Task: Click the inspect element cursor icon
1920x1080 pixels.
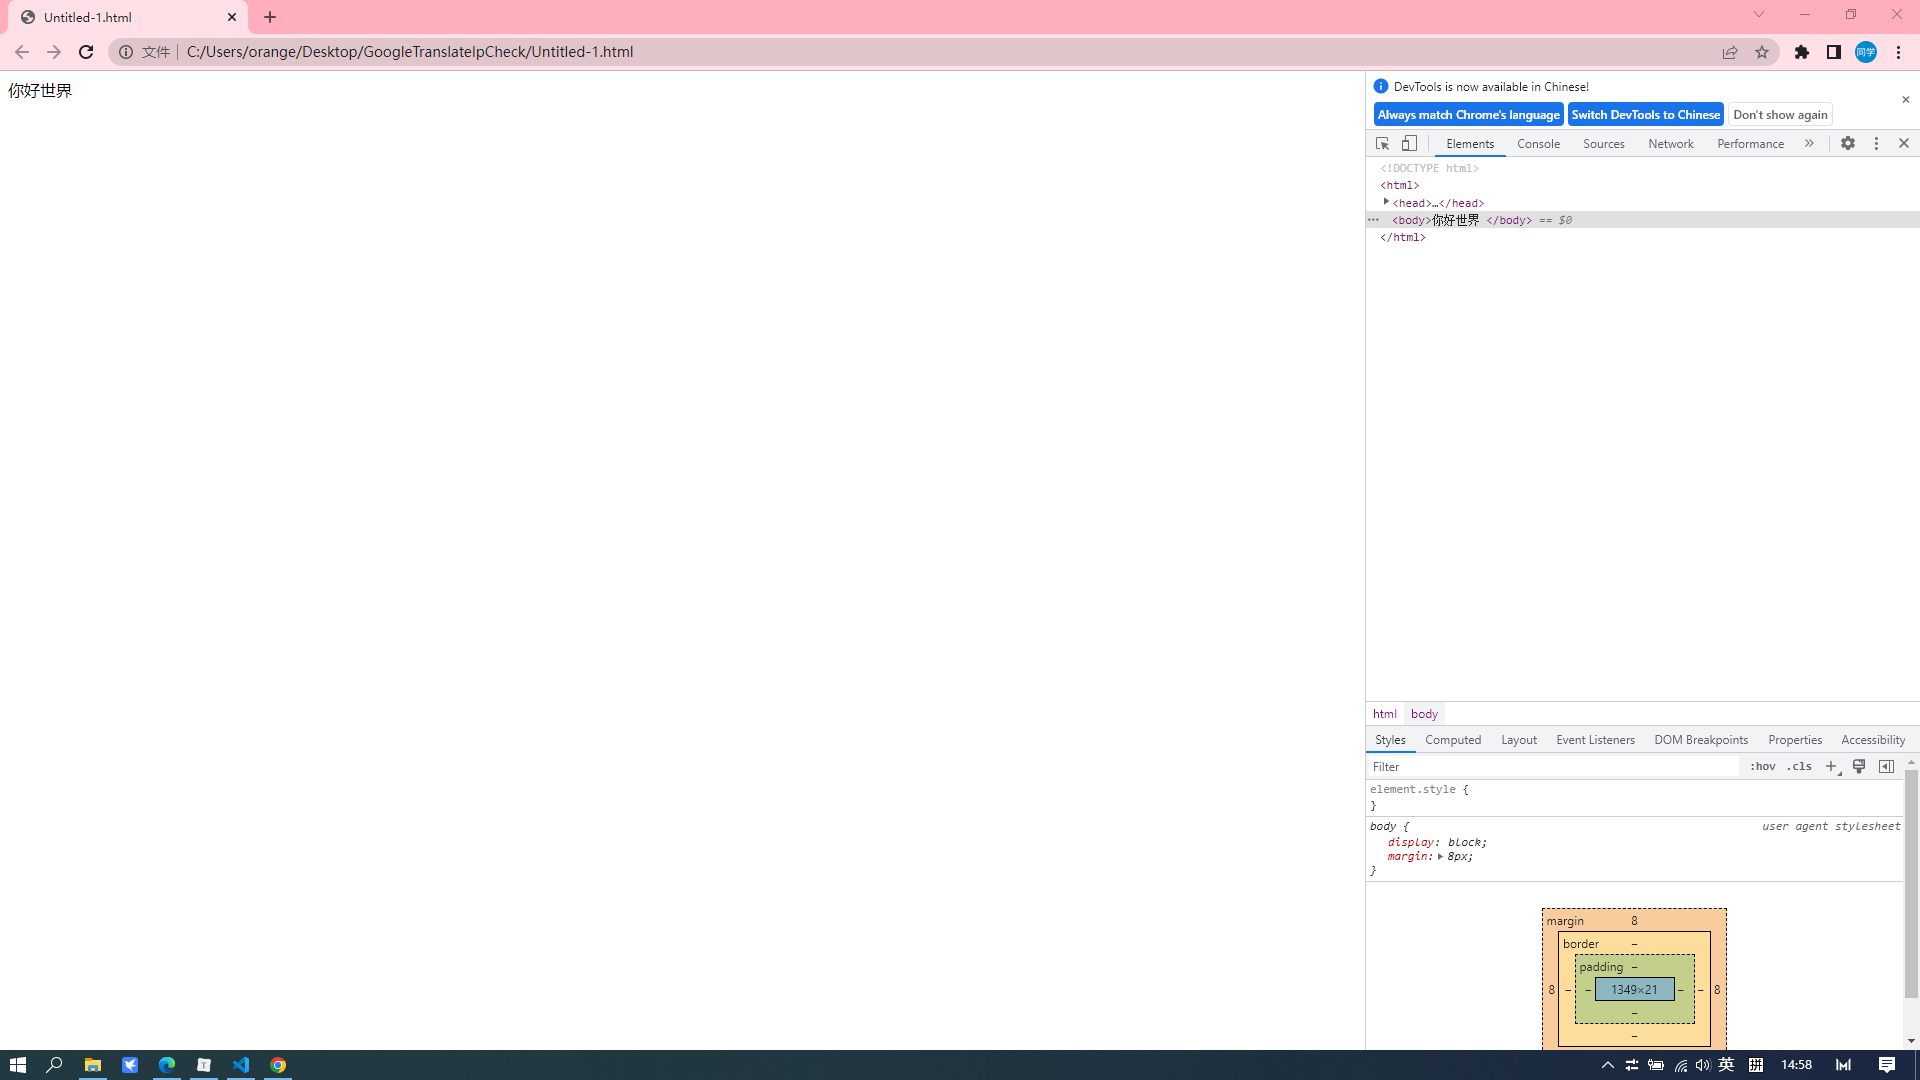Action: [1382, 142]
